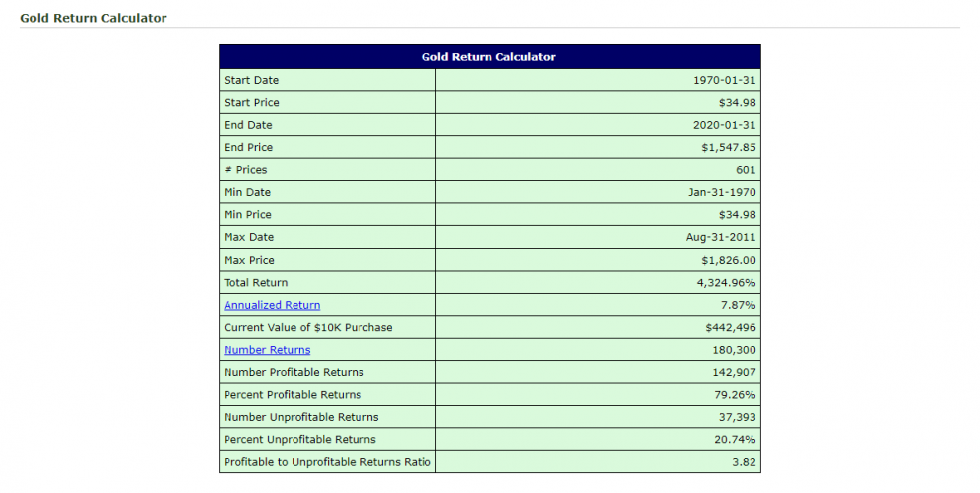Select the returns ratio value 3.82
This screenshot has height=493, width=980.
744,462
